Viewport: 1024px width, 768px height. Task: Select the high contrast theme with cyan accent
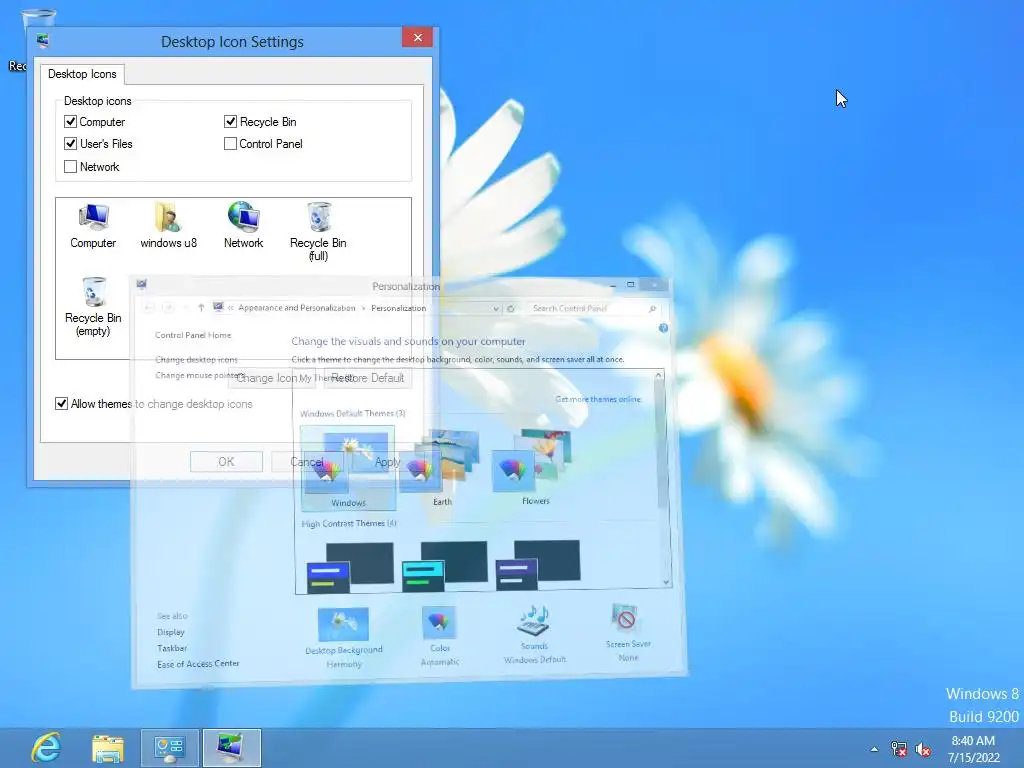click(444, 566)
